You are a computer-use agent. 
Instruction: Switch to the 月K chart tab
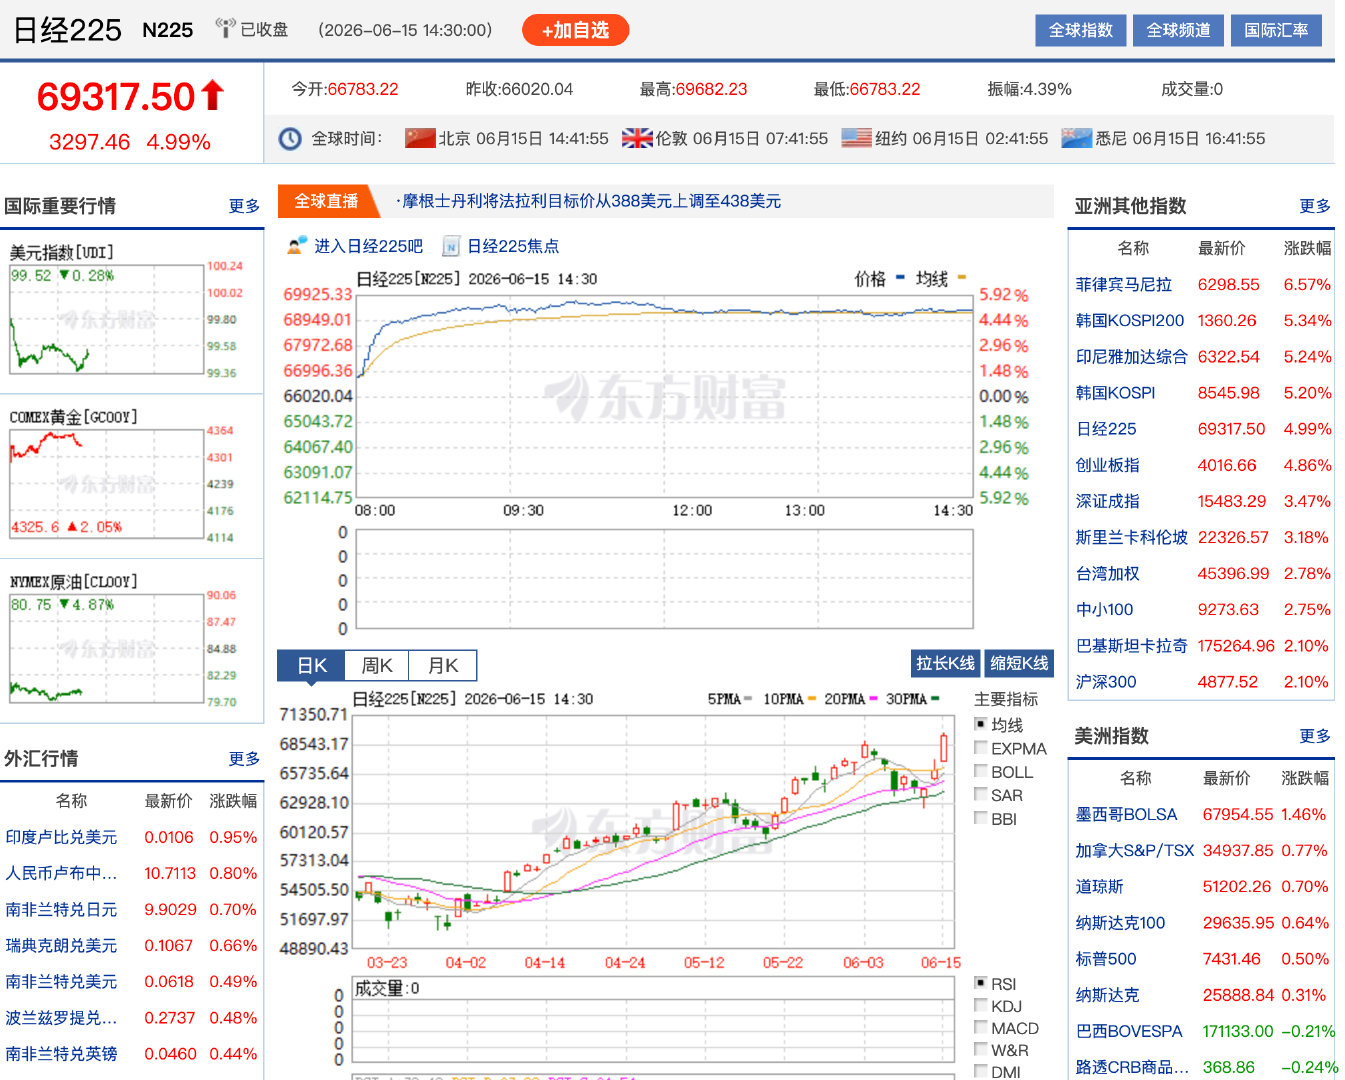click(443, 665)
